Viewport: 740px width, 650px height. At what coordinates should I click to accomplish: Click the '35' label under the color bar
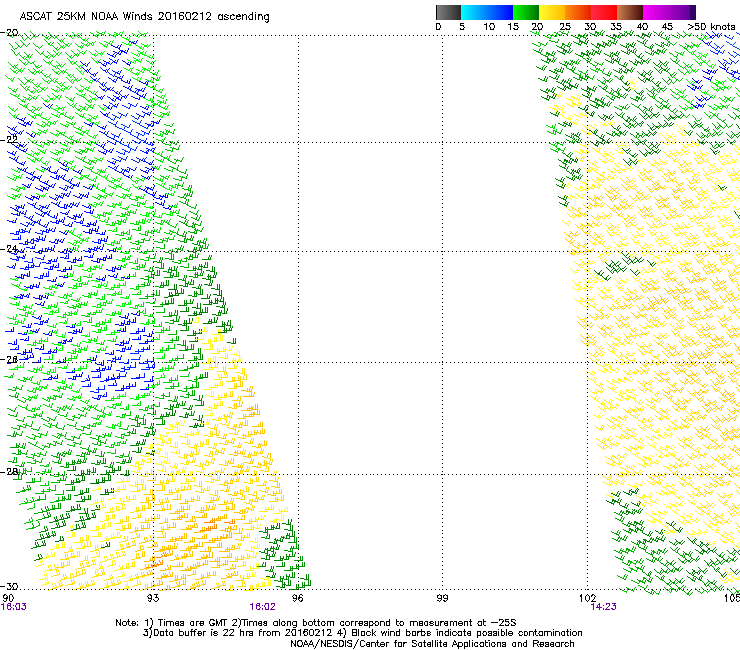click(x=616, y=27)
